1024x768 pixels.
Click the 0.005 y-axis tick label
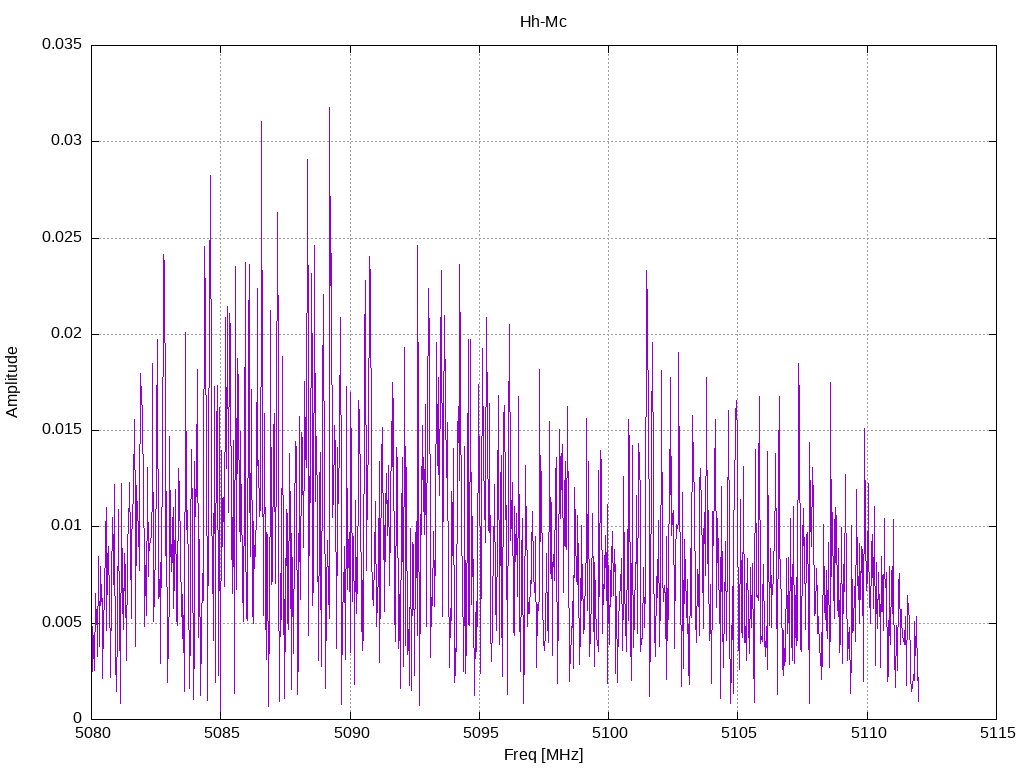(x=60, y=622)
